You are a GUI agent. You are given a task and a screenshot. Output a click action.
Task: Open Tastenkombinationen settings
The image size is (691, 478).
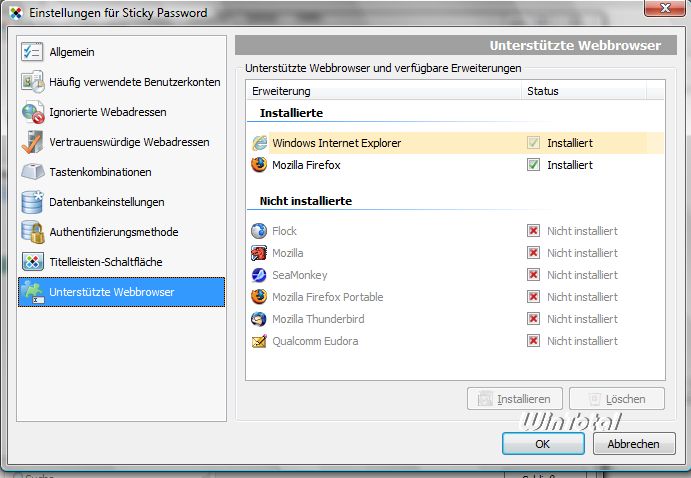tap(121, 172)
